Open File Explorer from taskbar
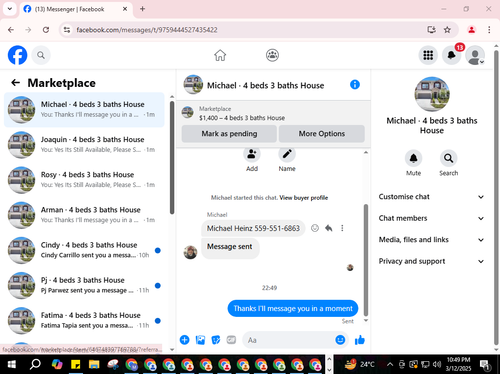The image size is (500, 374). (x=94, y=364)
